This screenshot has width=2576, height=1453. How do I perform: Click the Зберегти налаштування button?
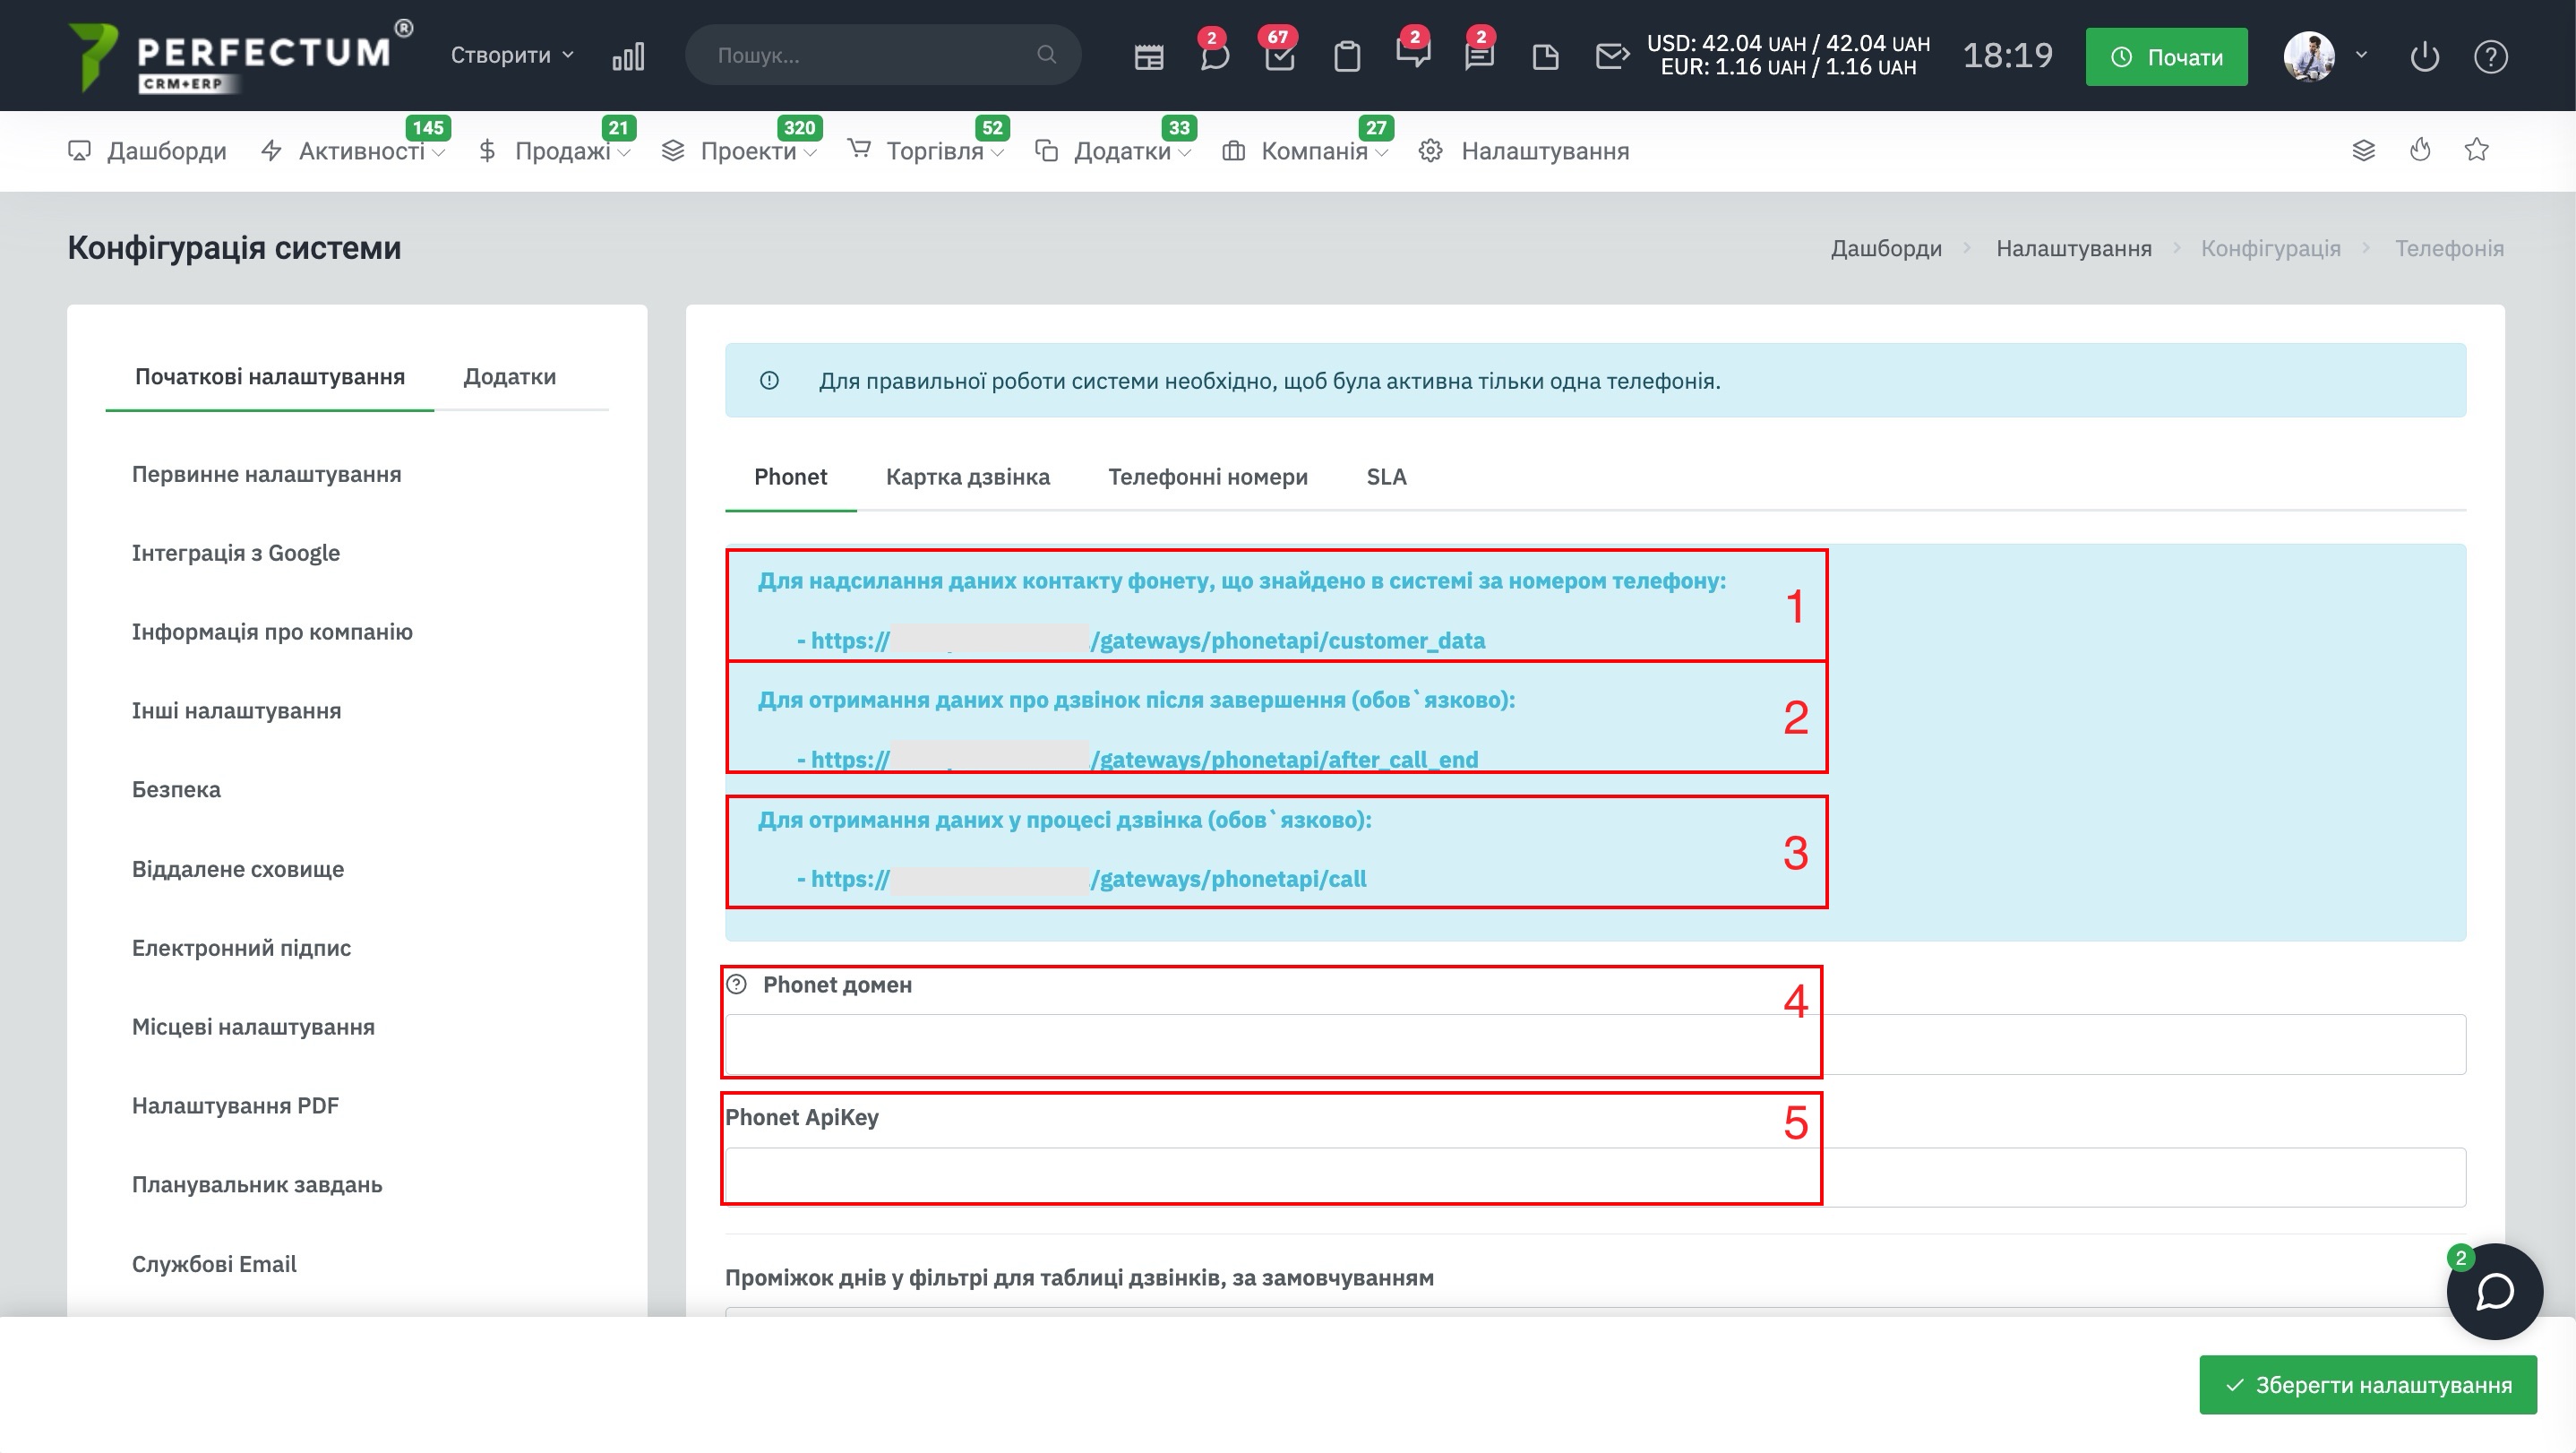(x=2367, y=1384)
